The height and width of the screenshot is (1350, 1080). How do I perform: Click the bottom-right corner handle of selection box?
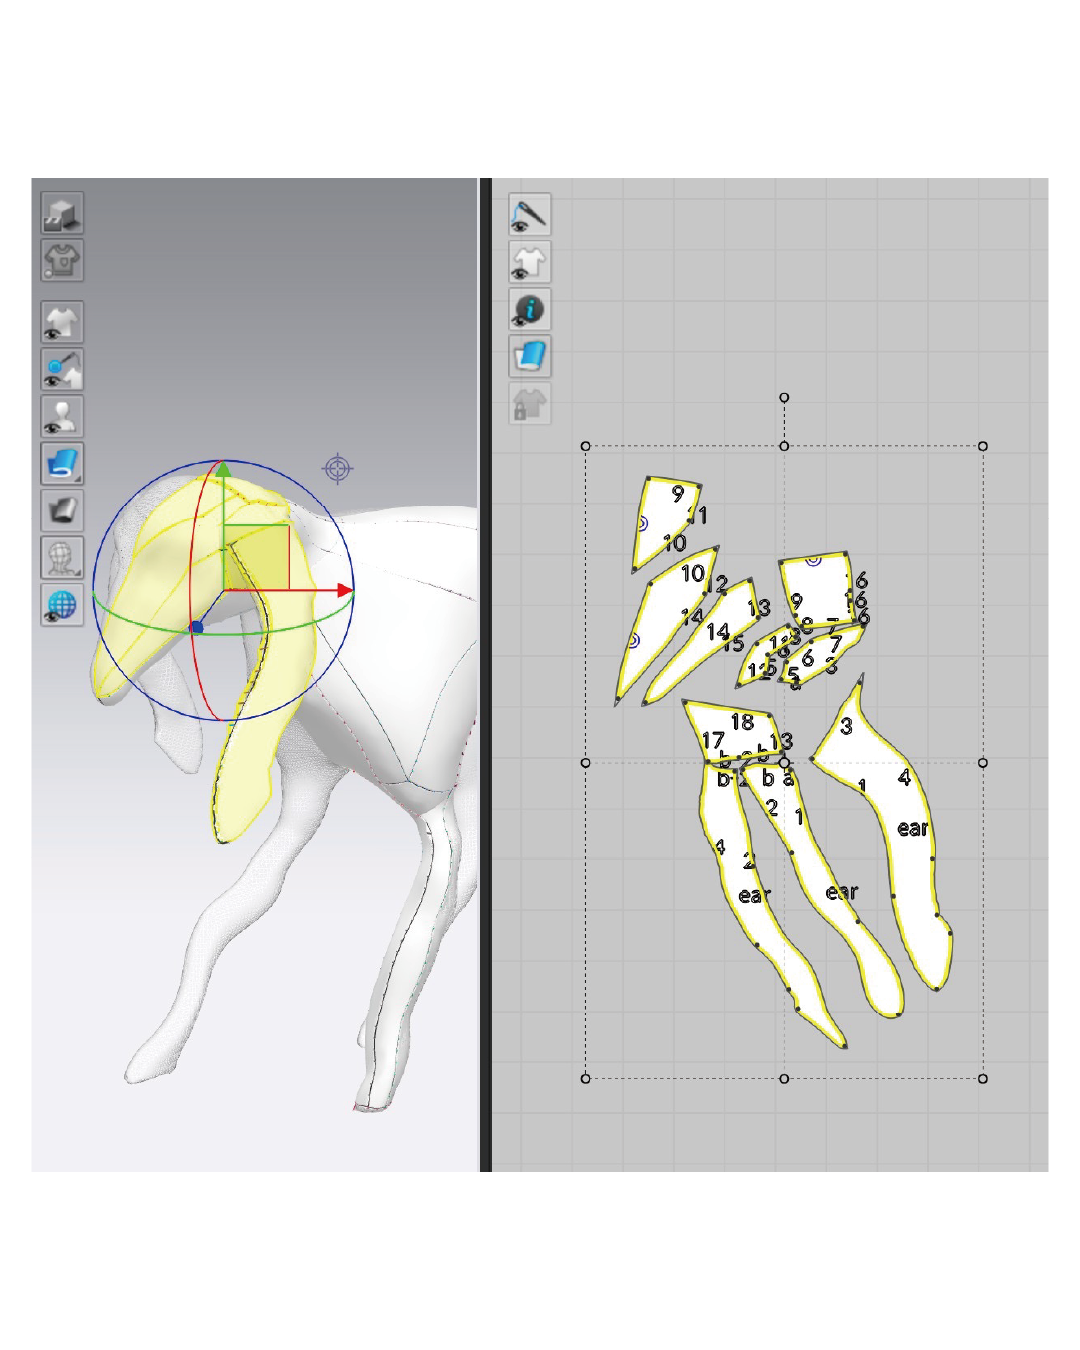point(983,1078)
